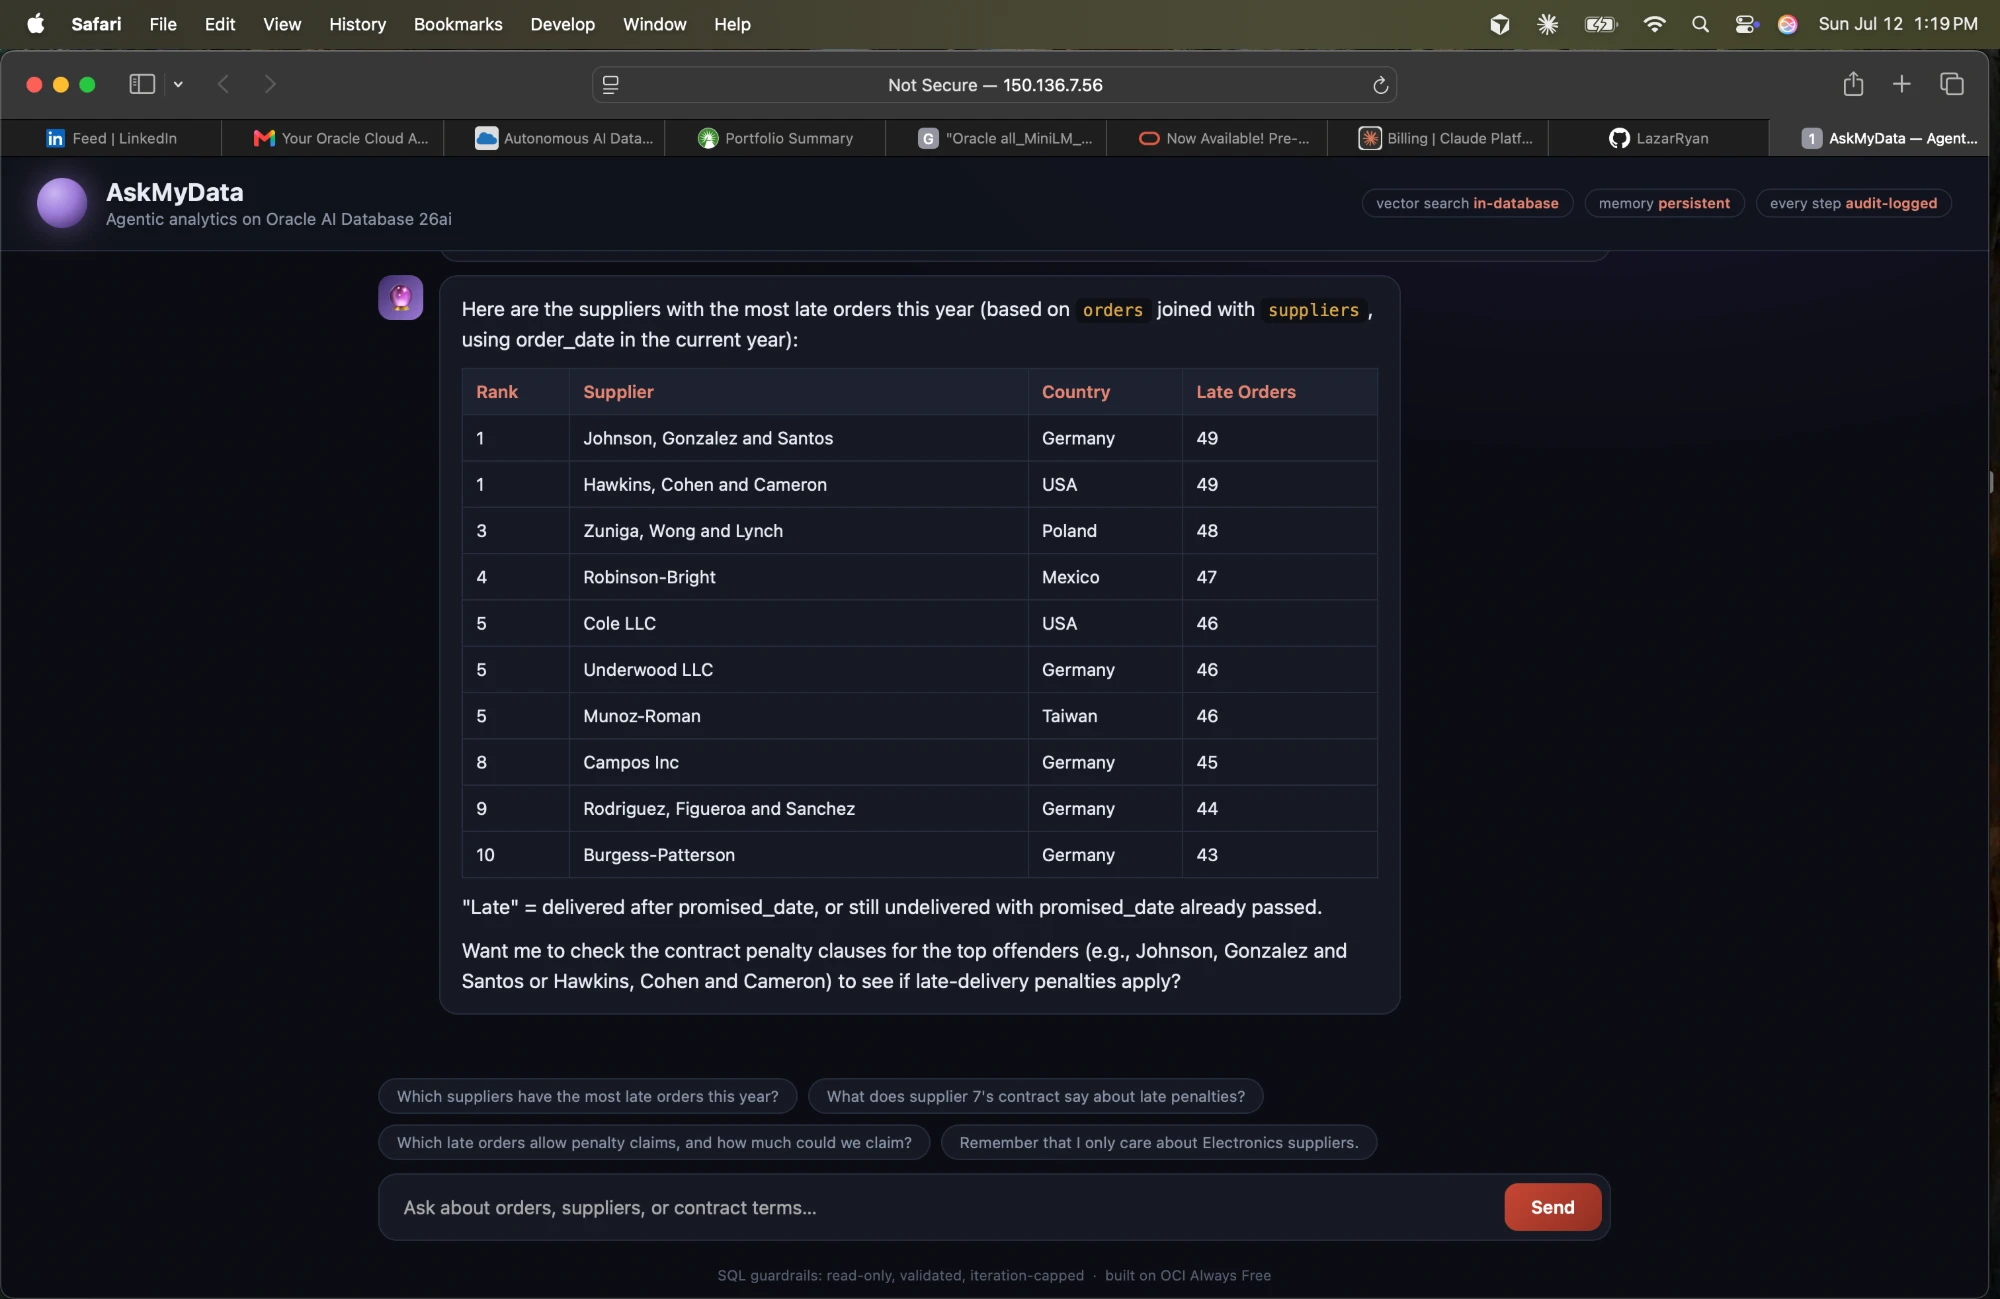This screenshot has width=2000, height=1299.
Task: Open the Share icon in Safari toolbar
Action: click(x=1853, y=84)
